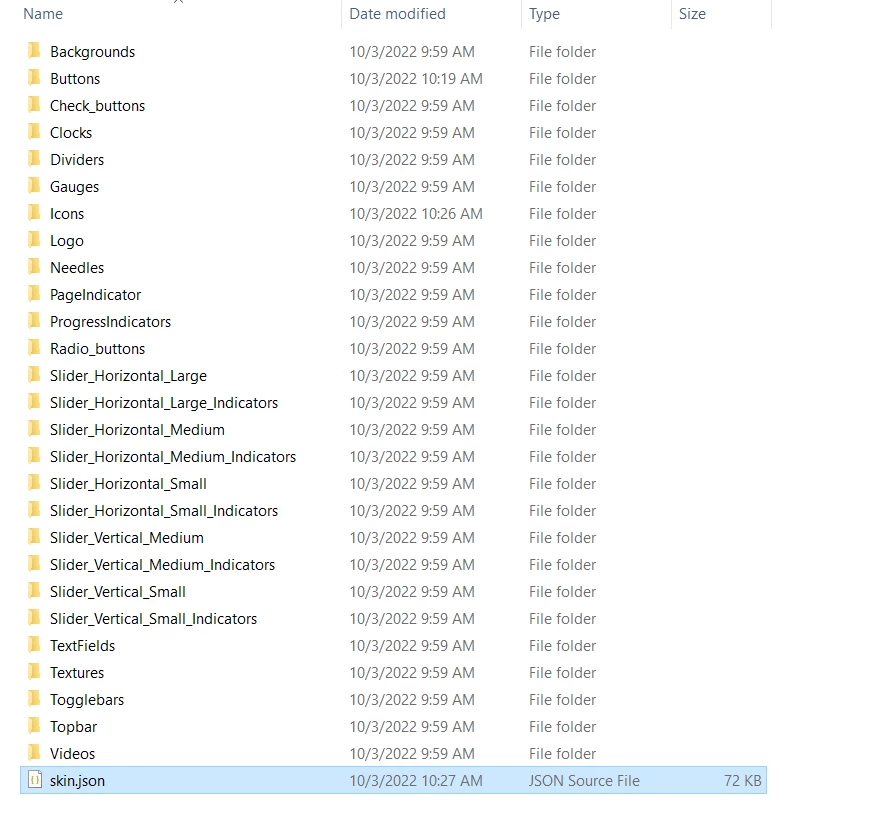Click the Videos folder icon
The height and width of the screenshot is (824, 873).
tap(34, 753)
